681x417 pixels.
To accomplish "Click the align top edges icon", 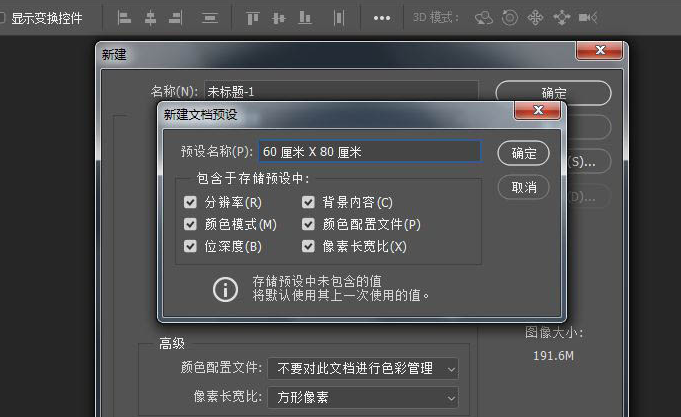I will tap(252, 18).
